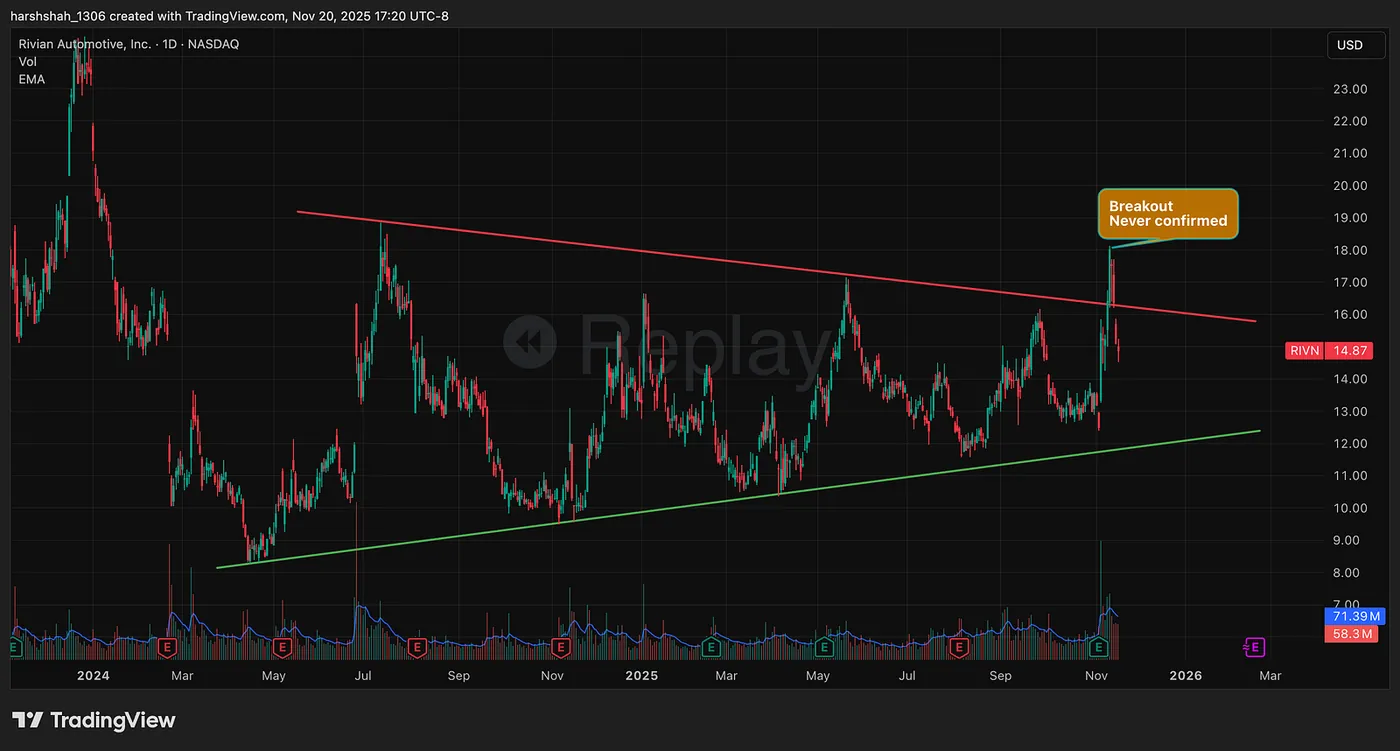Click the 2026 label on time axis
Image resolution: width=1400 pixels, height=751 pixels.
pyautogui.click(x=1186, y=676)
